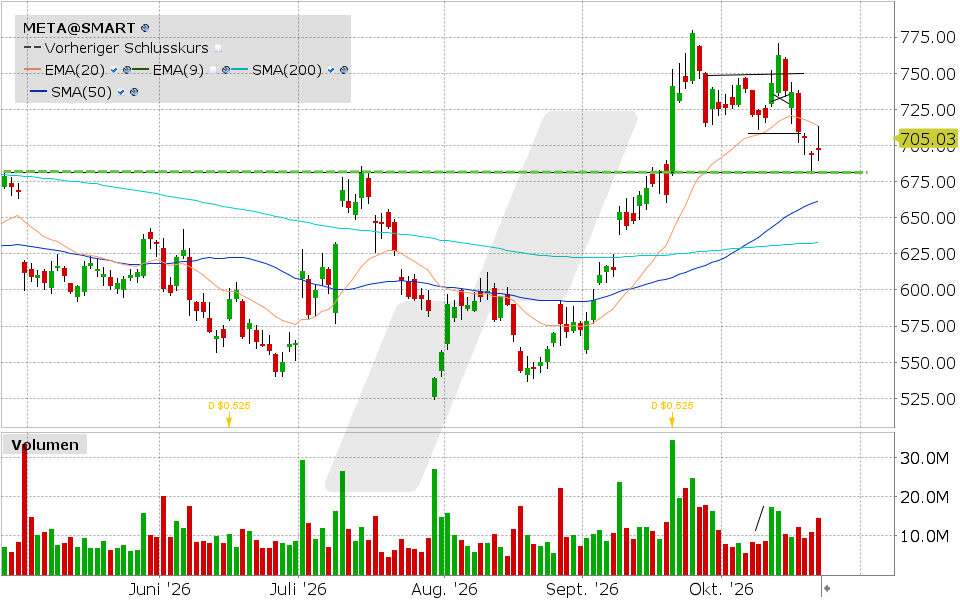Click the 525.00 price axis label
This screenshot has height=600, width=960.
pos(928,399)
